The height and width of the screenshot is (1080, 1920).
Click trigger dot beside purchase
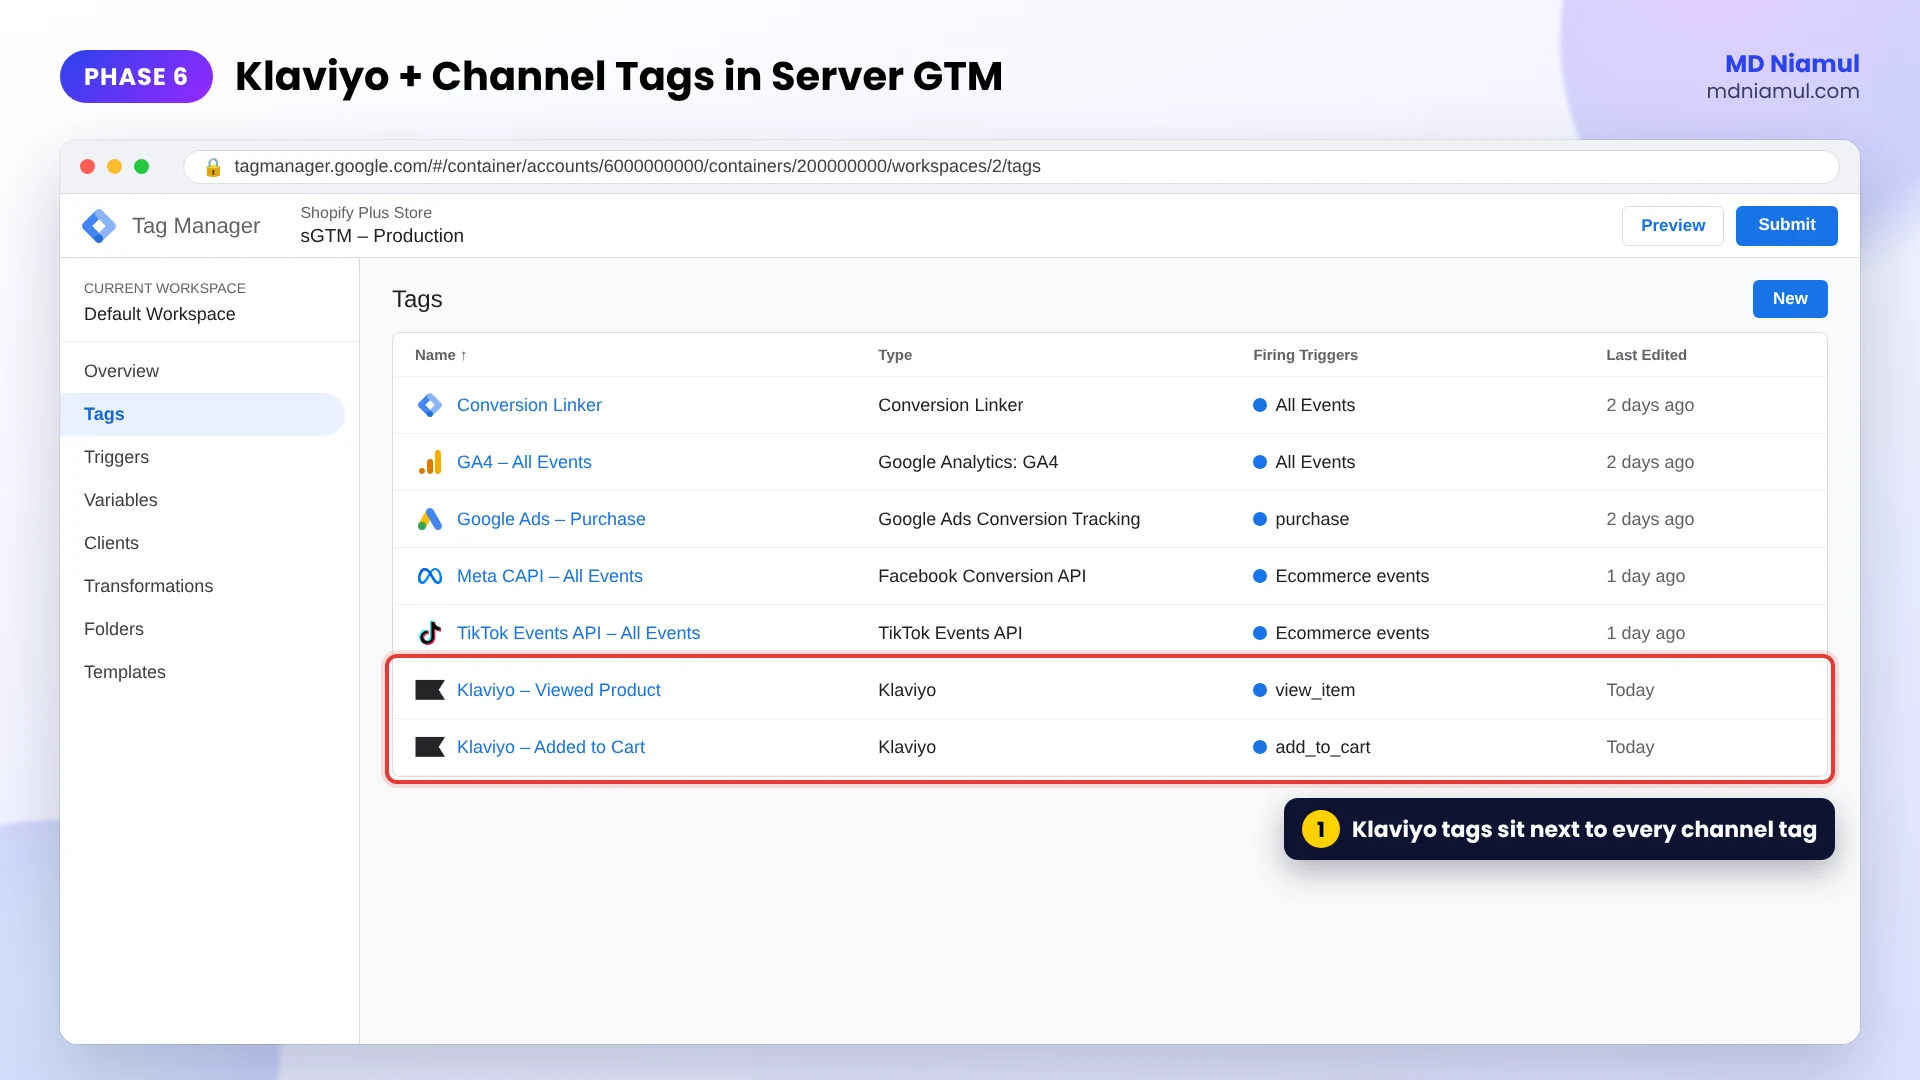(1260, 519)
